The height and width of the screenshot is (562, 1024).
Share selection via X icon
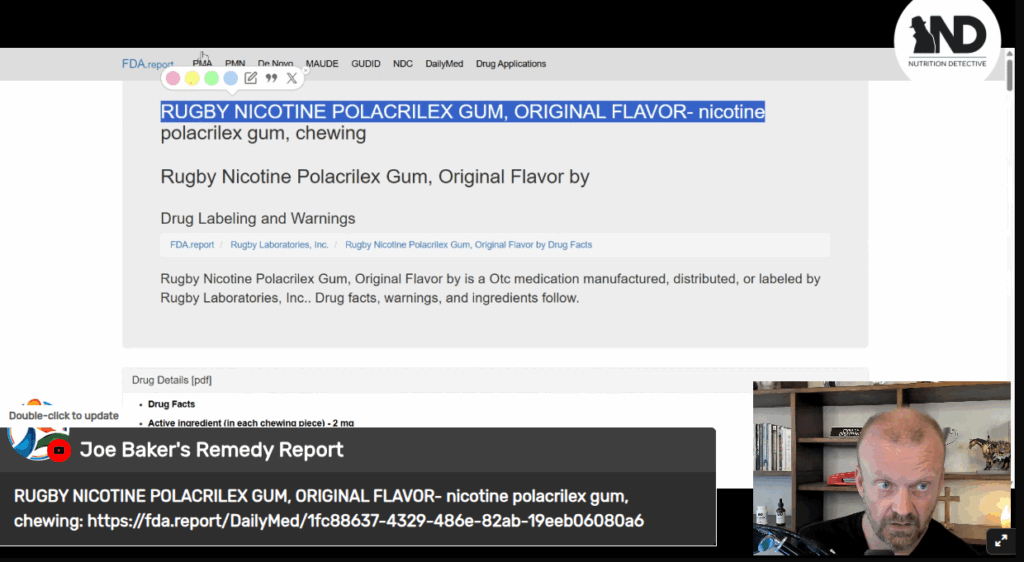point(292,78)
